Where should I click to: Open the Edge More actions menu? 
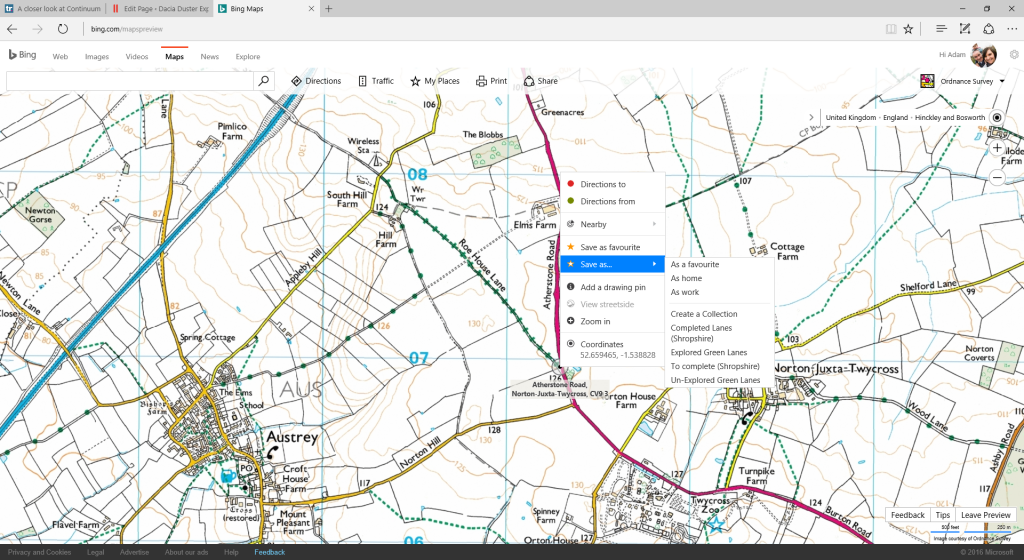coord(1013,29)
